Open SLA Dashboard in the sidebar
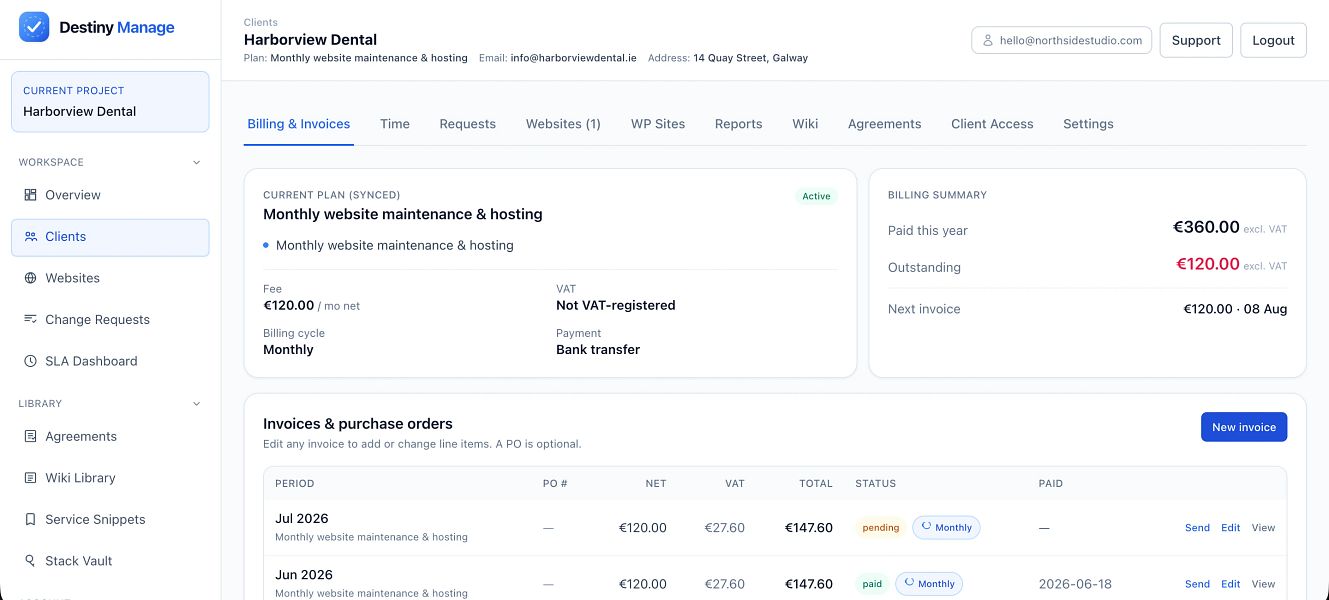This screenshot has width=1329, height=600. tap(110, 361)
